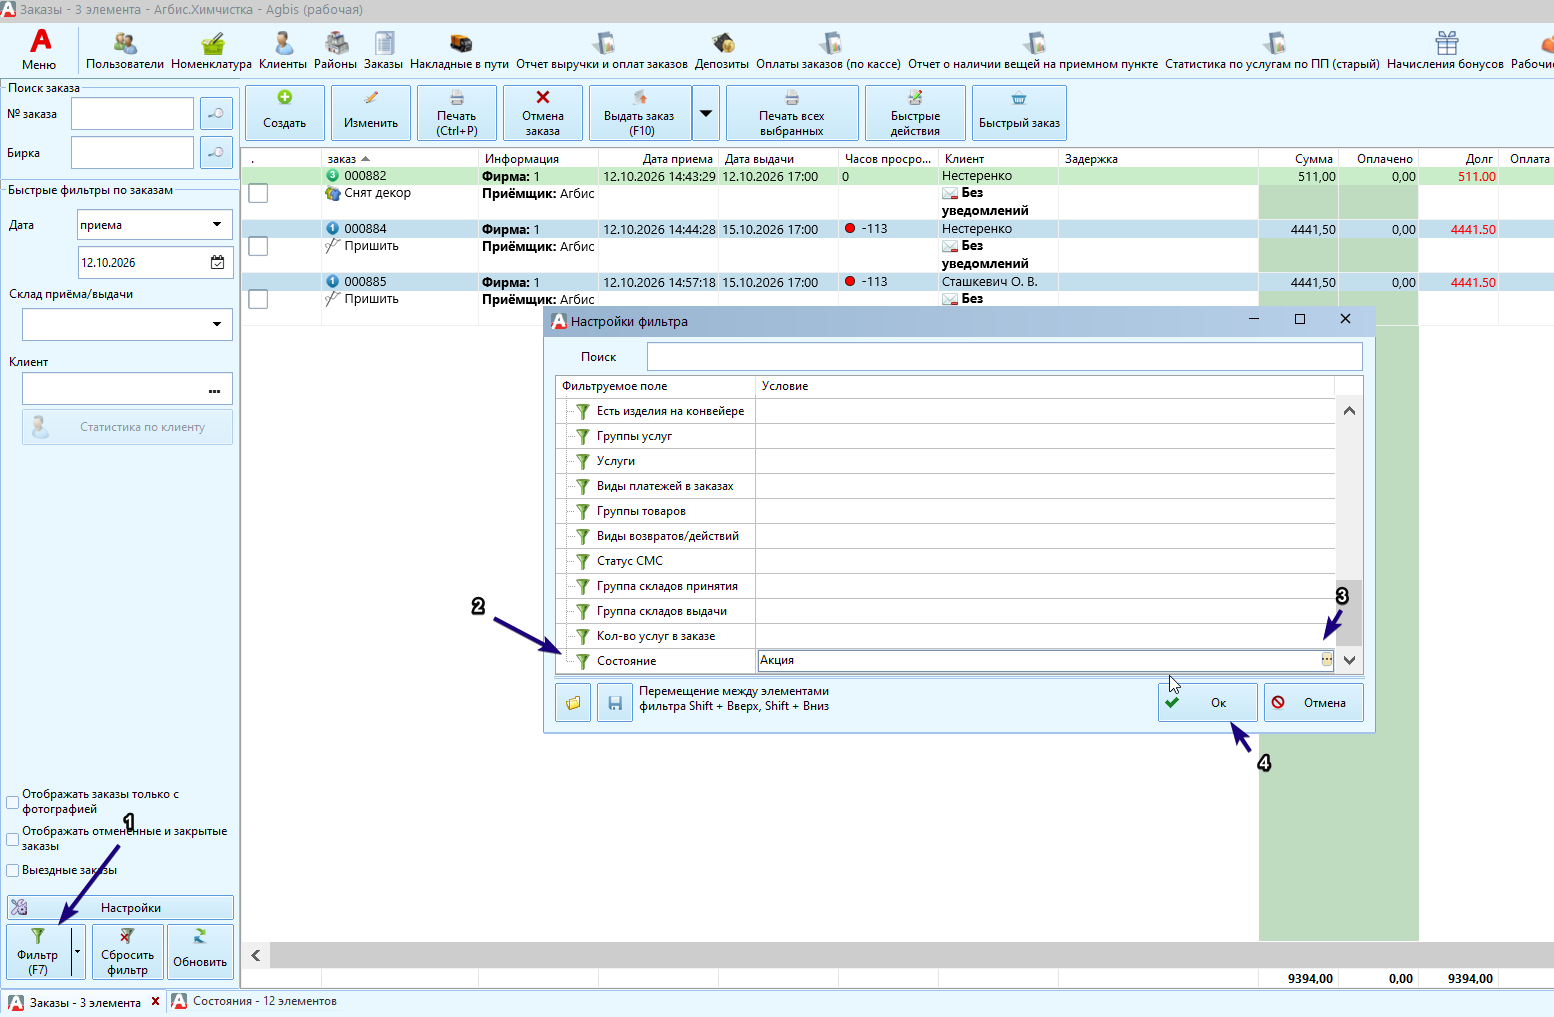
Task: Open Накладные в пути toolbar icon
Action: pyautogui.click(x=460, y=49)
